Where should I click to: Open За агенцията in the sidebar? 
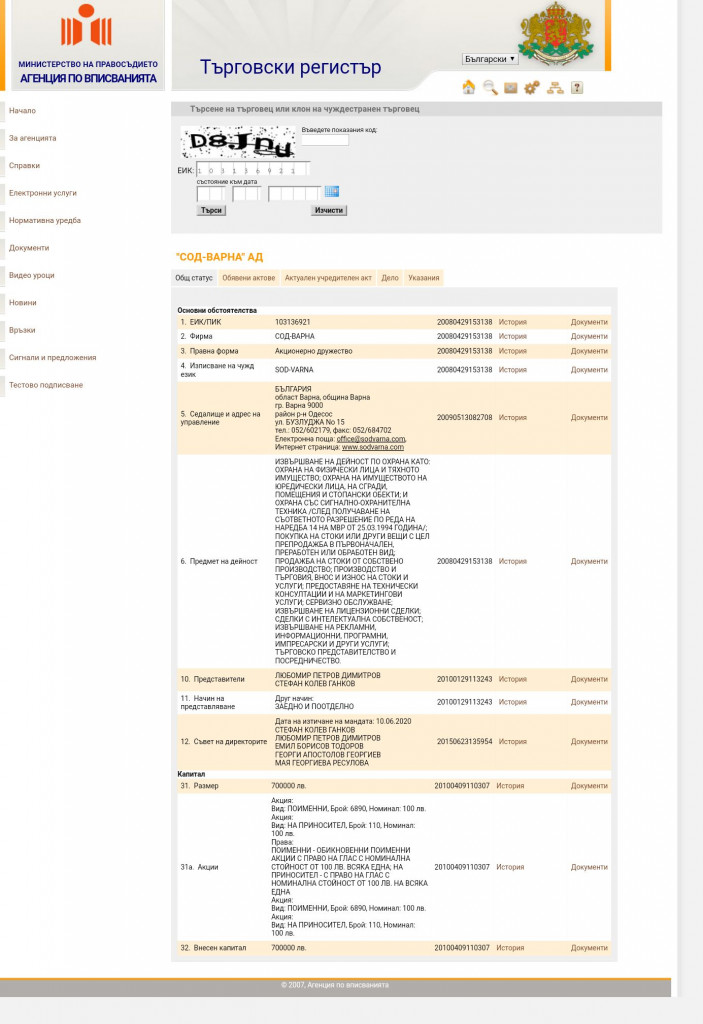pyautogui.click(x=33, y=138)
